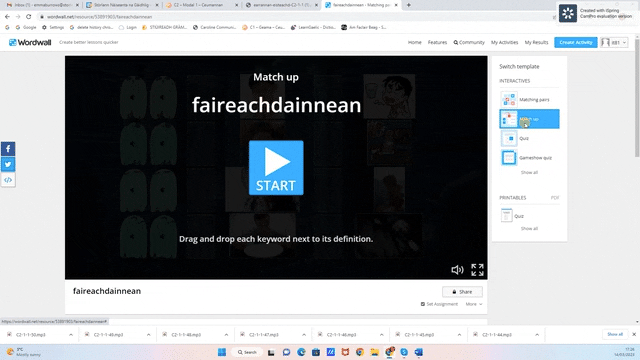The width and height of the screenshot is (640, 360).
Task: Select the Matching pairs template
Action: [x=529, y=100]
